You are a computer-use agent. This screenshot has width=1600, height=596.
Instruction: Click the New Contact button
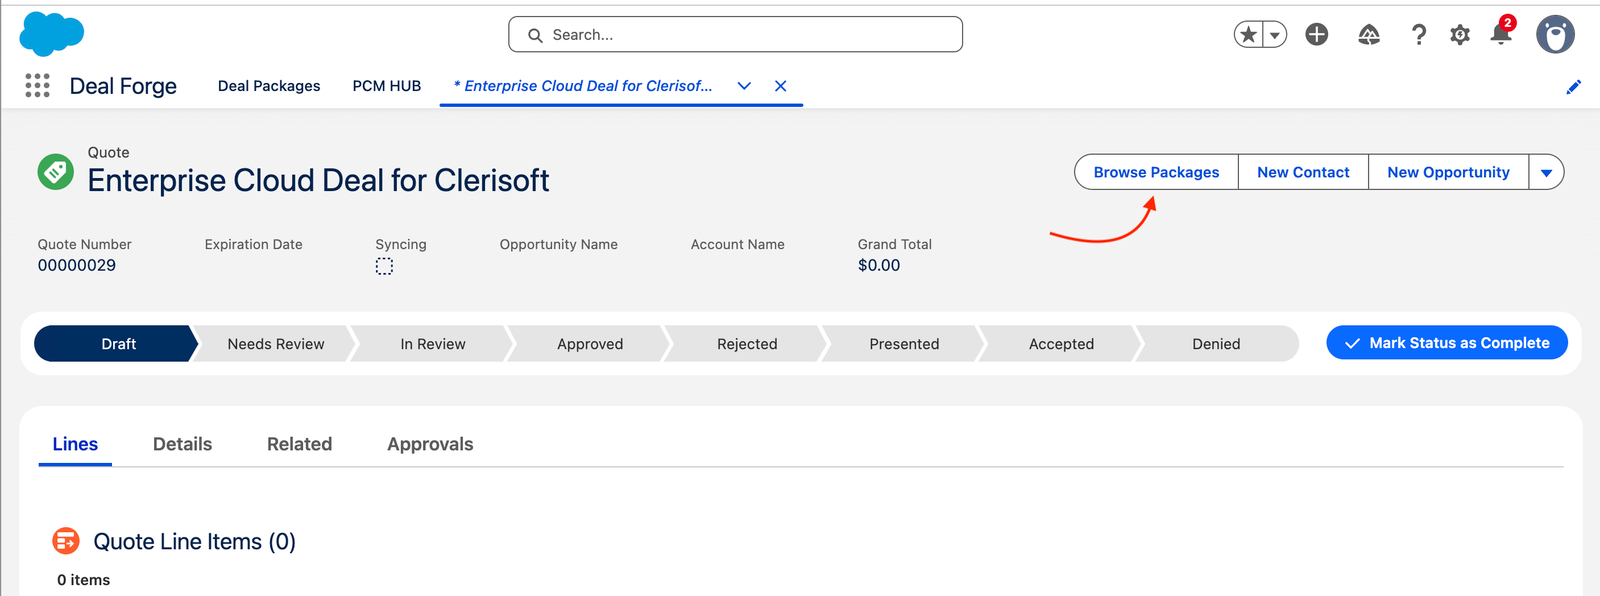click(x=1303, y=172)
